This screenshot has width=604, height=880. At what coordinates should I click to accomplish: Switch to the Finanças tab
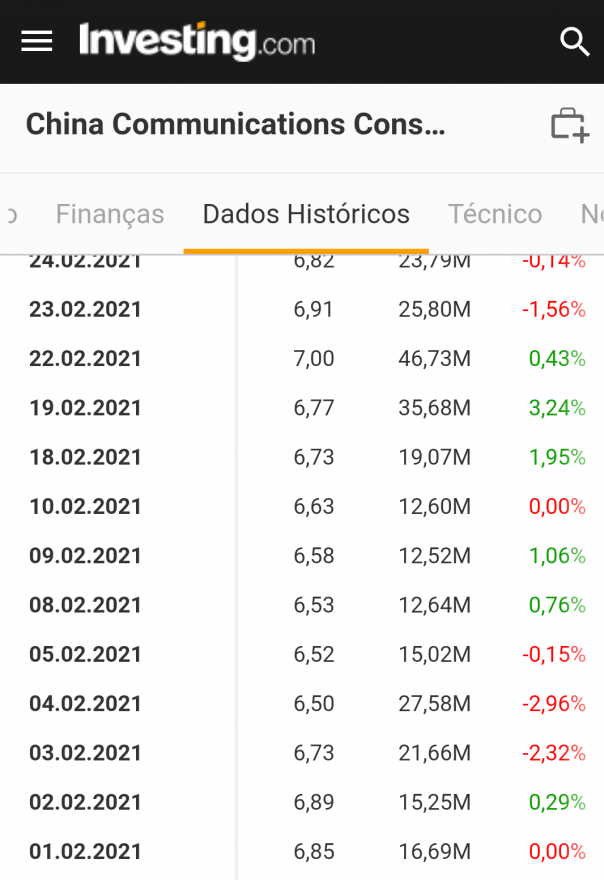coord(110,214)
